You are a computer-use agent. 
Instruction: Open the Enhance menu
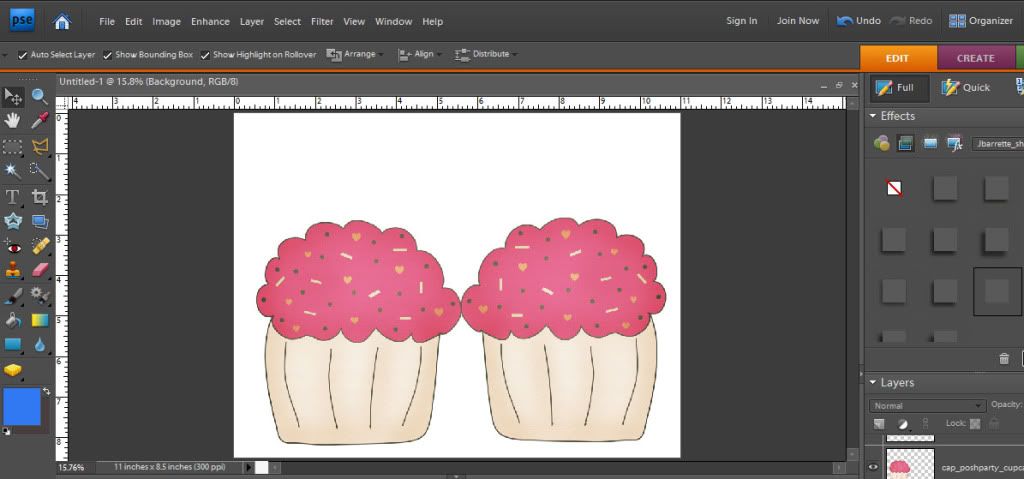tap(210, 22)
